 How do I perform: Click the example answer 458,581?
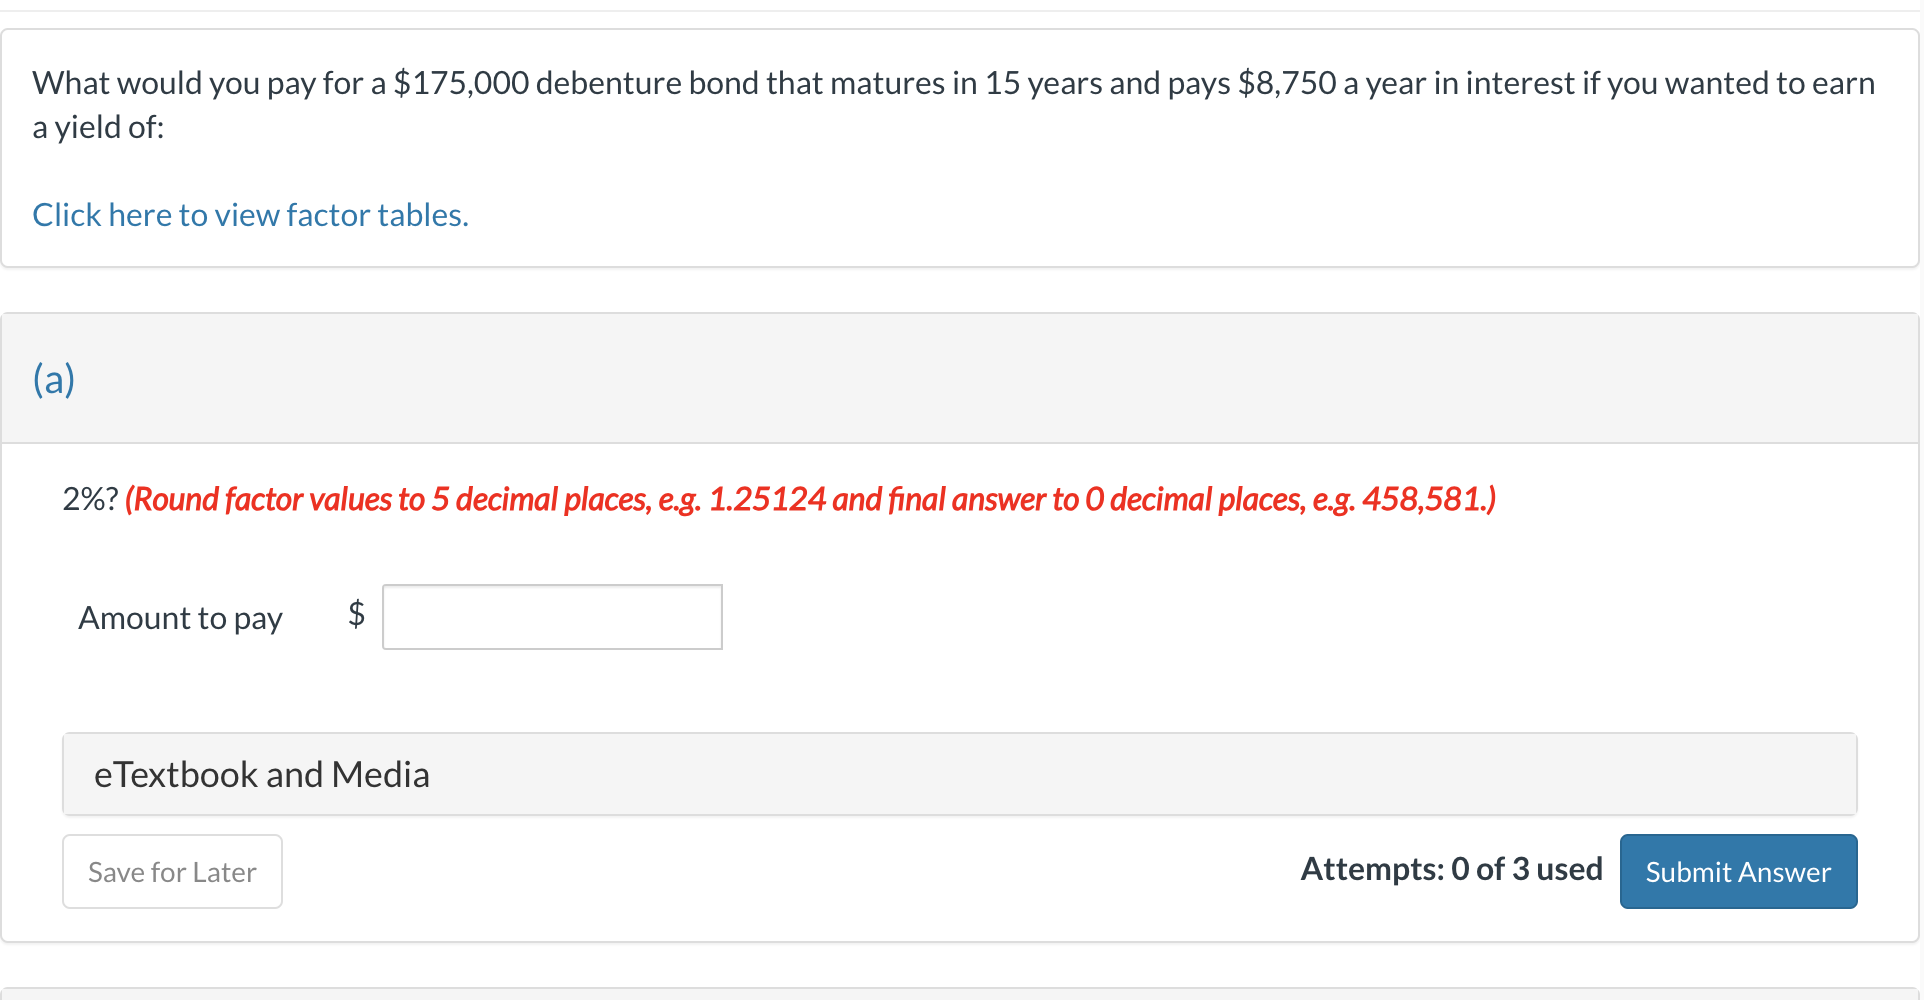(1424, 499)
